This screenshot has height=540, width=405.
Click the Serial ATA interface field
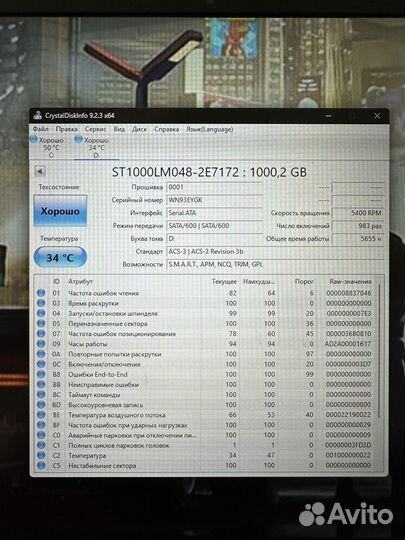tap(214, 213)
